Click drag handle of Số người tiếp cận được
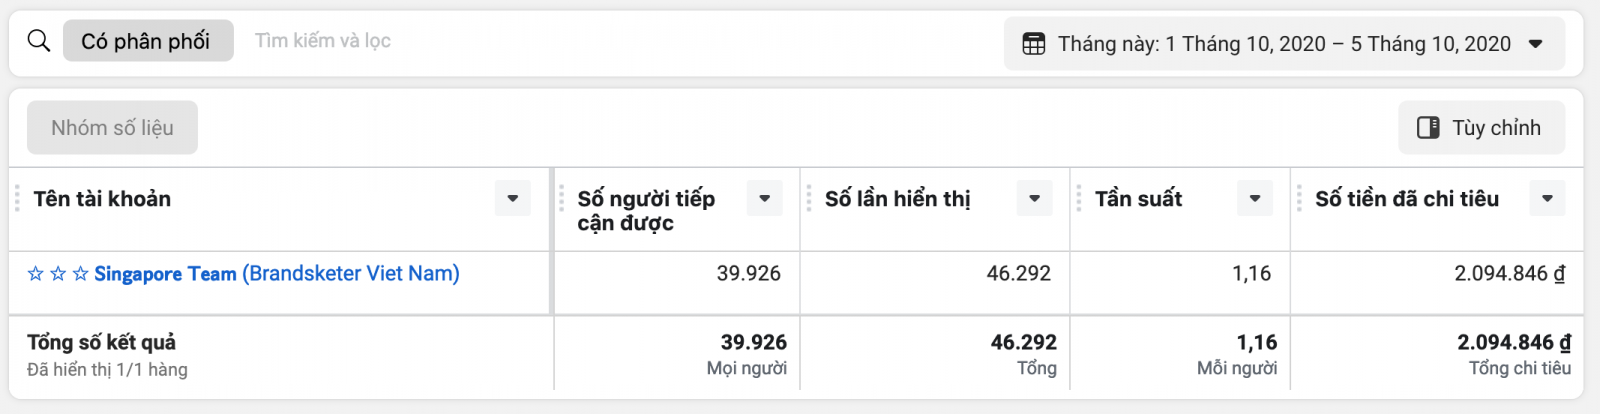This screenshot has height=414, width=1600. point(561,198)
